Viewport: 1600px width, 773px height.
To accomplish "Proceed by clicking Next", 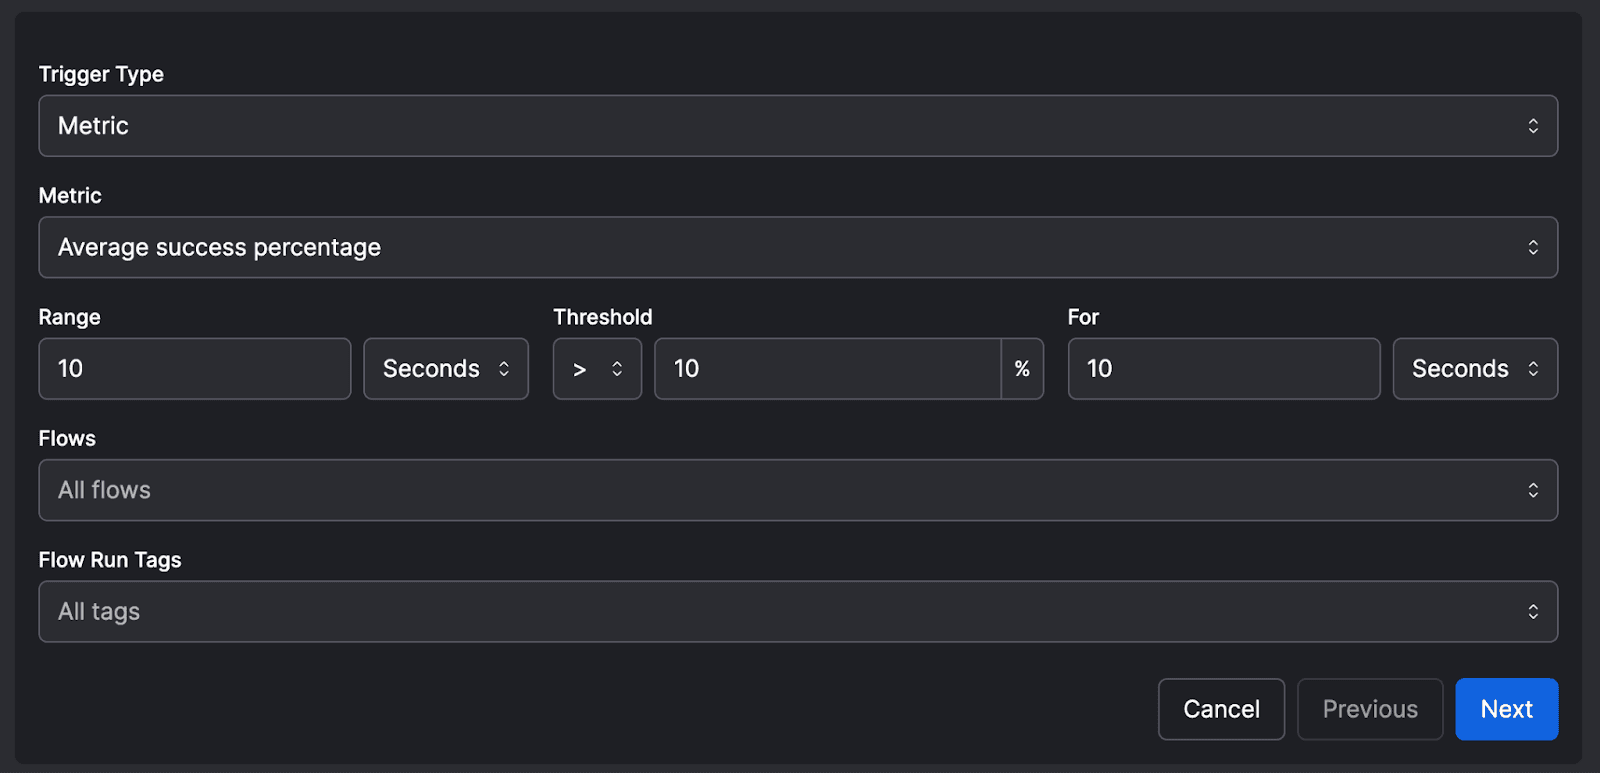I will click(1506, 709).
